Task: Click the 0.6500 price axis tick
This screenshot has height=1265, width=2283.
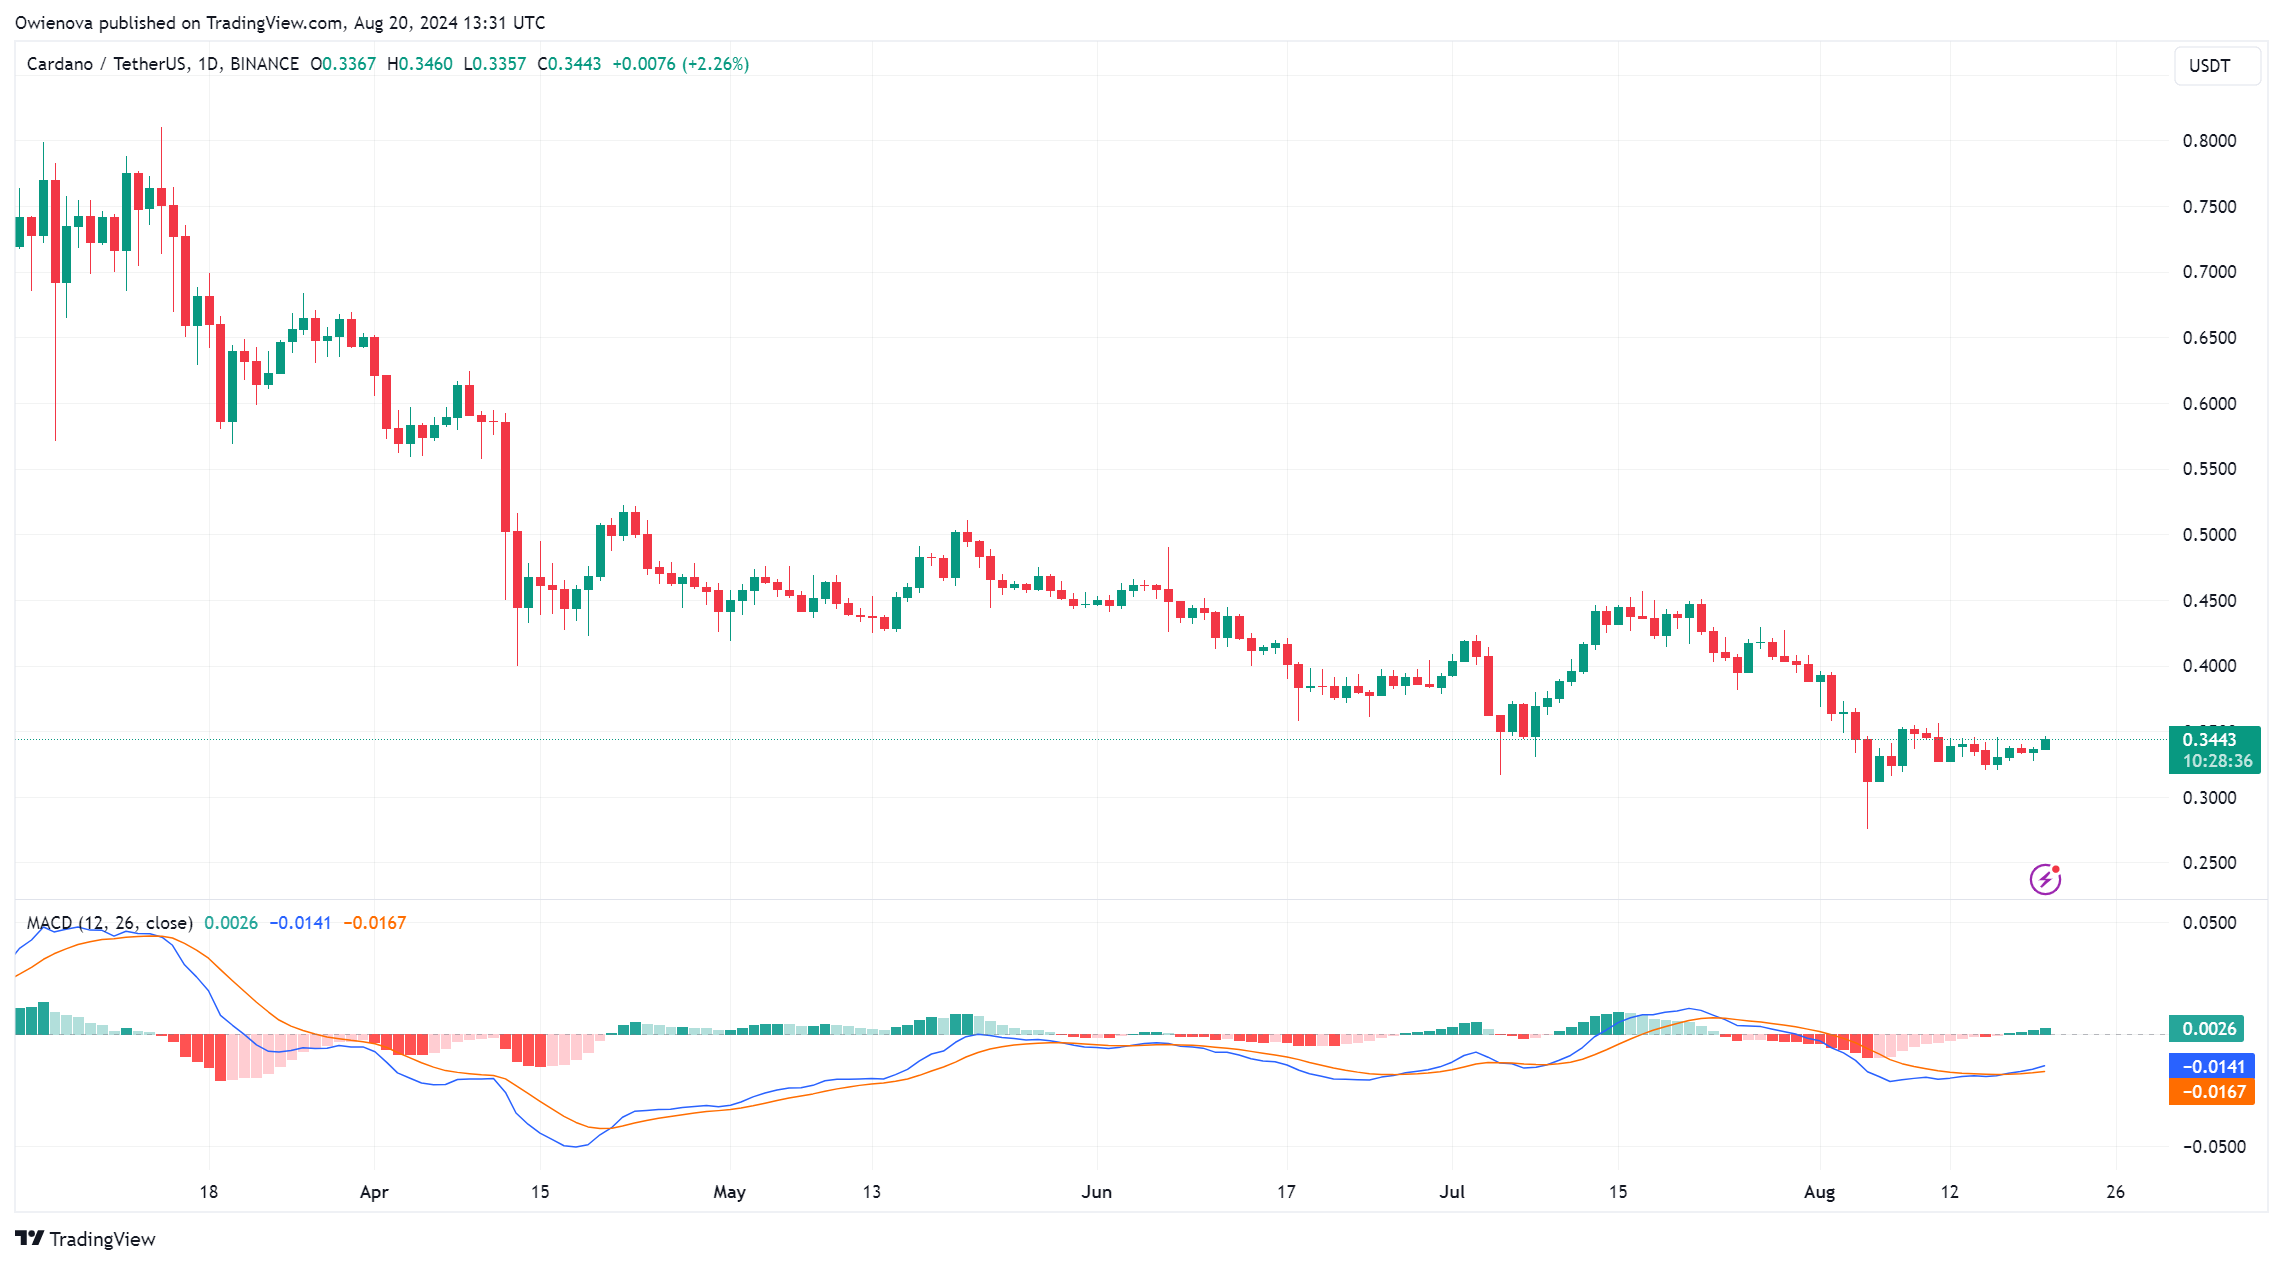Action: pyautogui.click(x=2209, y=338)
